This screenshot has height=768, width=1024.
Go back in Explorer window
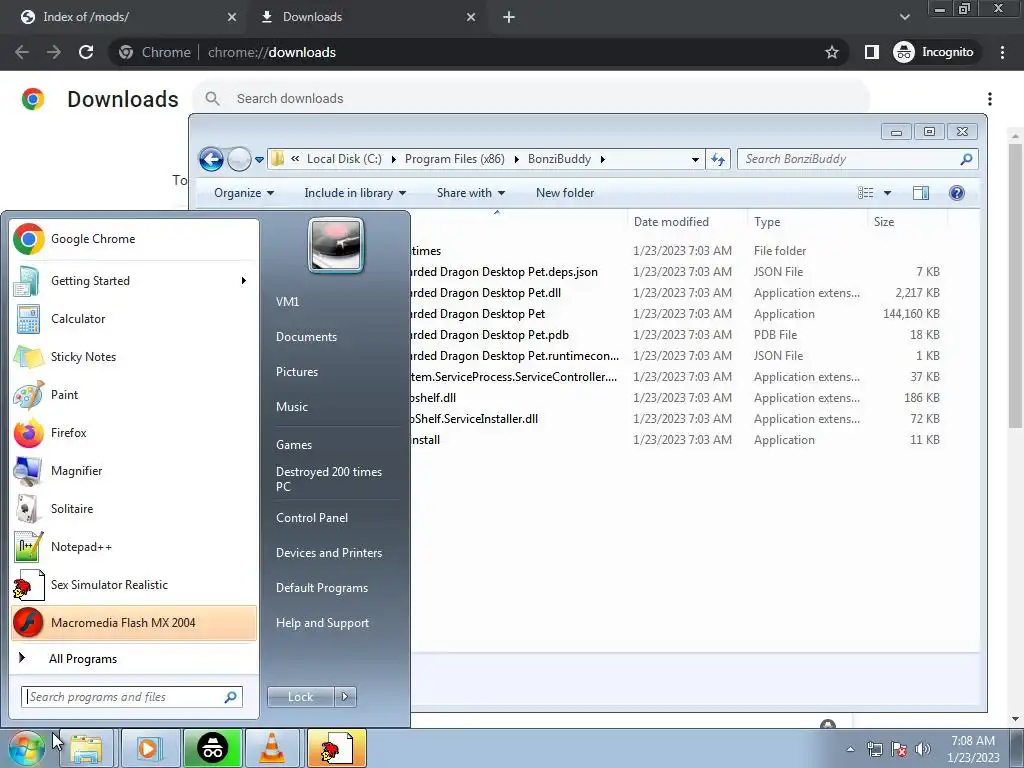pyautogui.click(x=211, y=159)
